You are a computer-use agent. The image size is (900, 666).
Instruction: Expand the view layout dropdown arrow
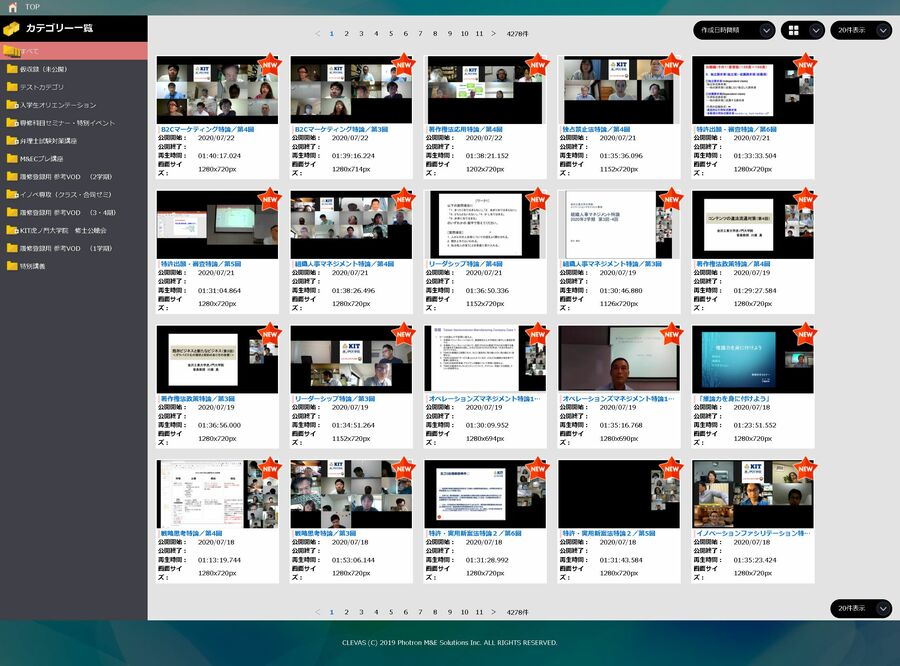(815, 30)
